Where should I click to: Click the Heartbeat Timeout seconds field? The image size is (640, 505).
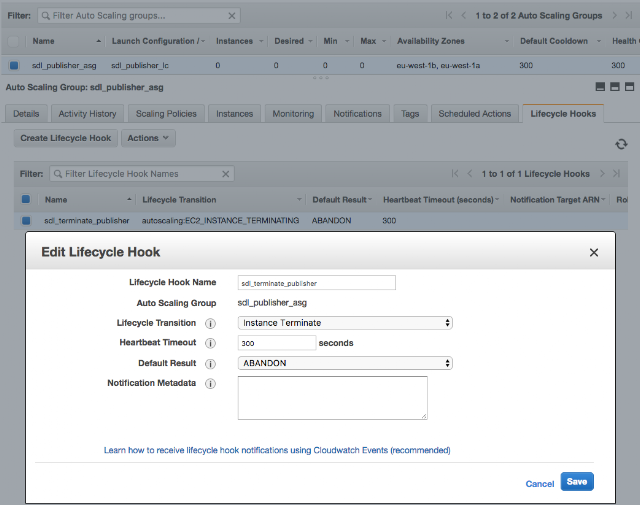(x=277, y=343)
